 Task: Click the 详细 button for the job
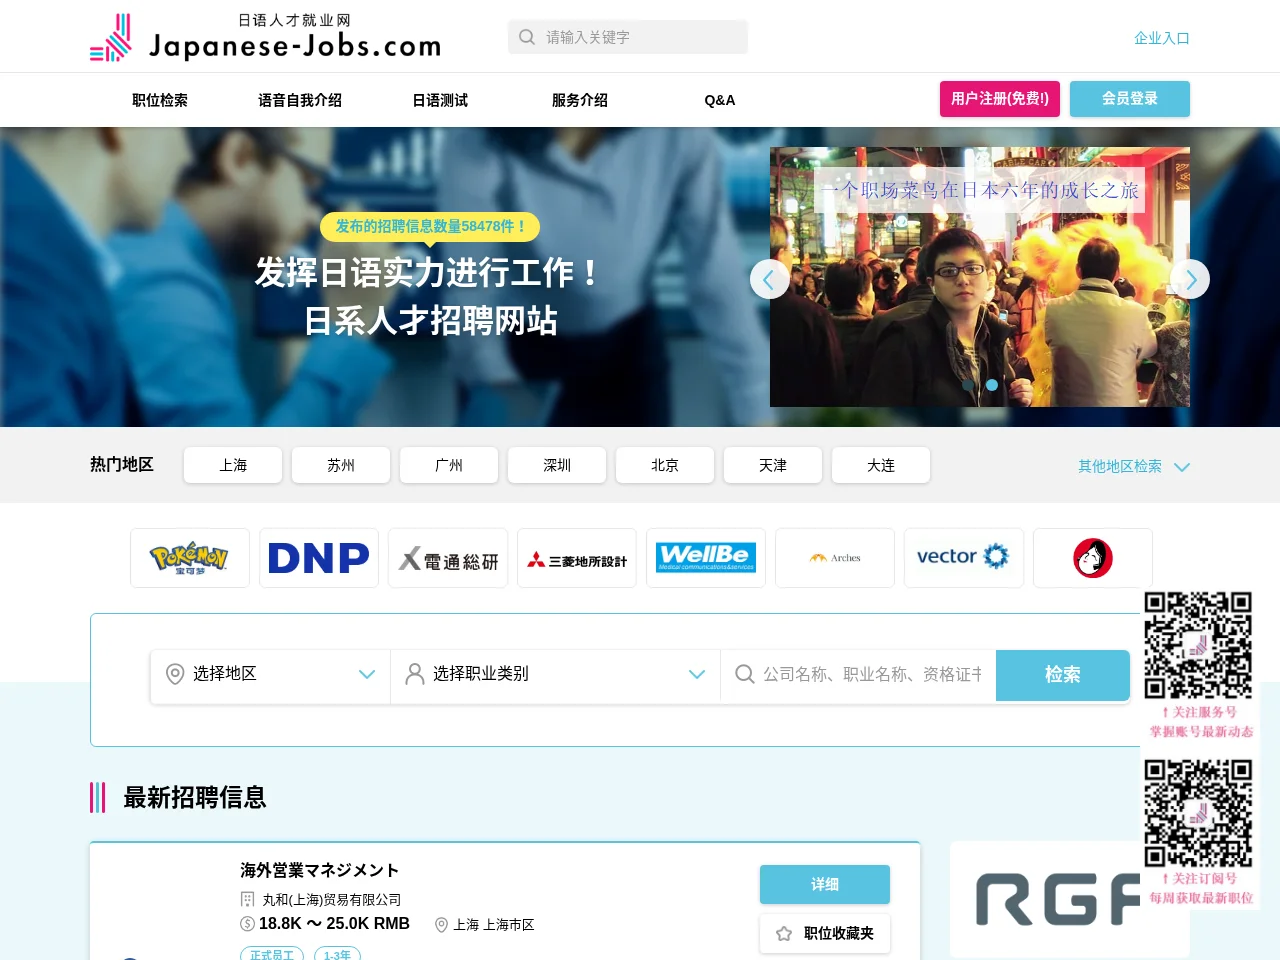coord(825,884)
